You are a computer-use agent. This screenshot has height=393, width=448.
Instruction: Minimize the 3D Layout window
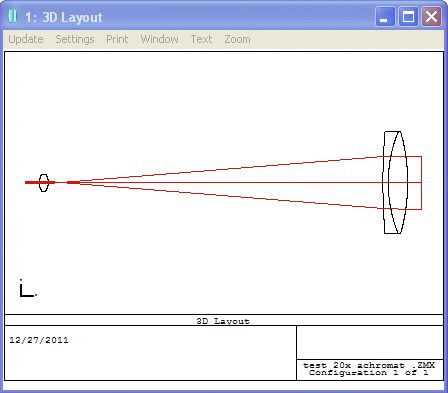click(385, 17)
